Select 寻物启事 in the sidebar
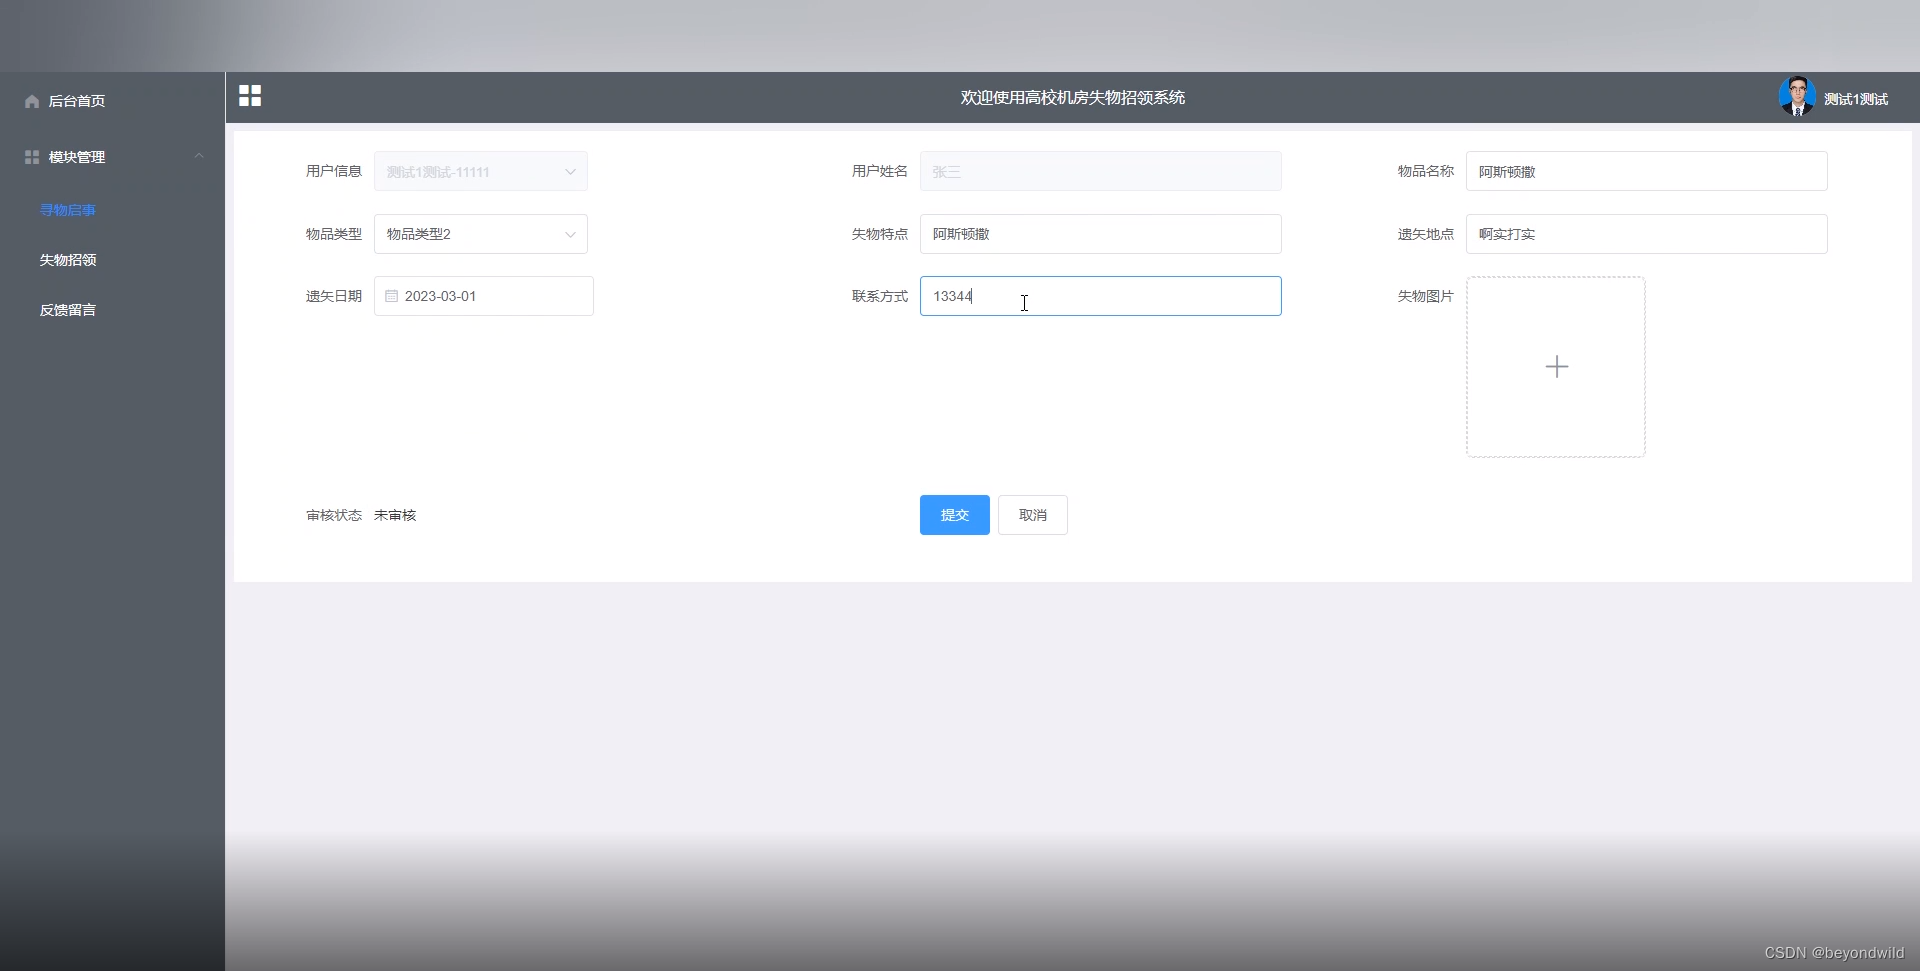The width and height of the screenshot is (1920, 971). [x=66, y=210]
